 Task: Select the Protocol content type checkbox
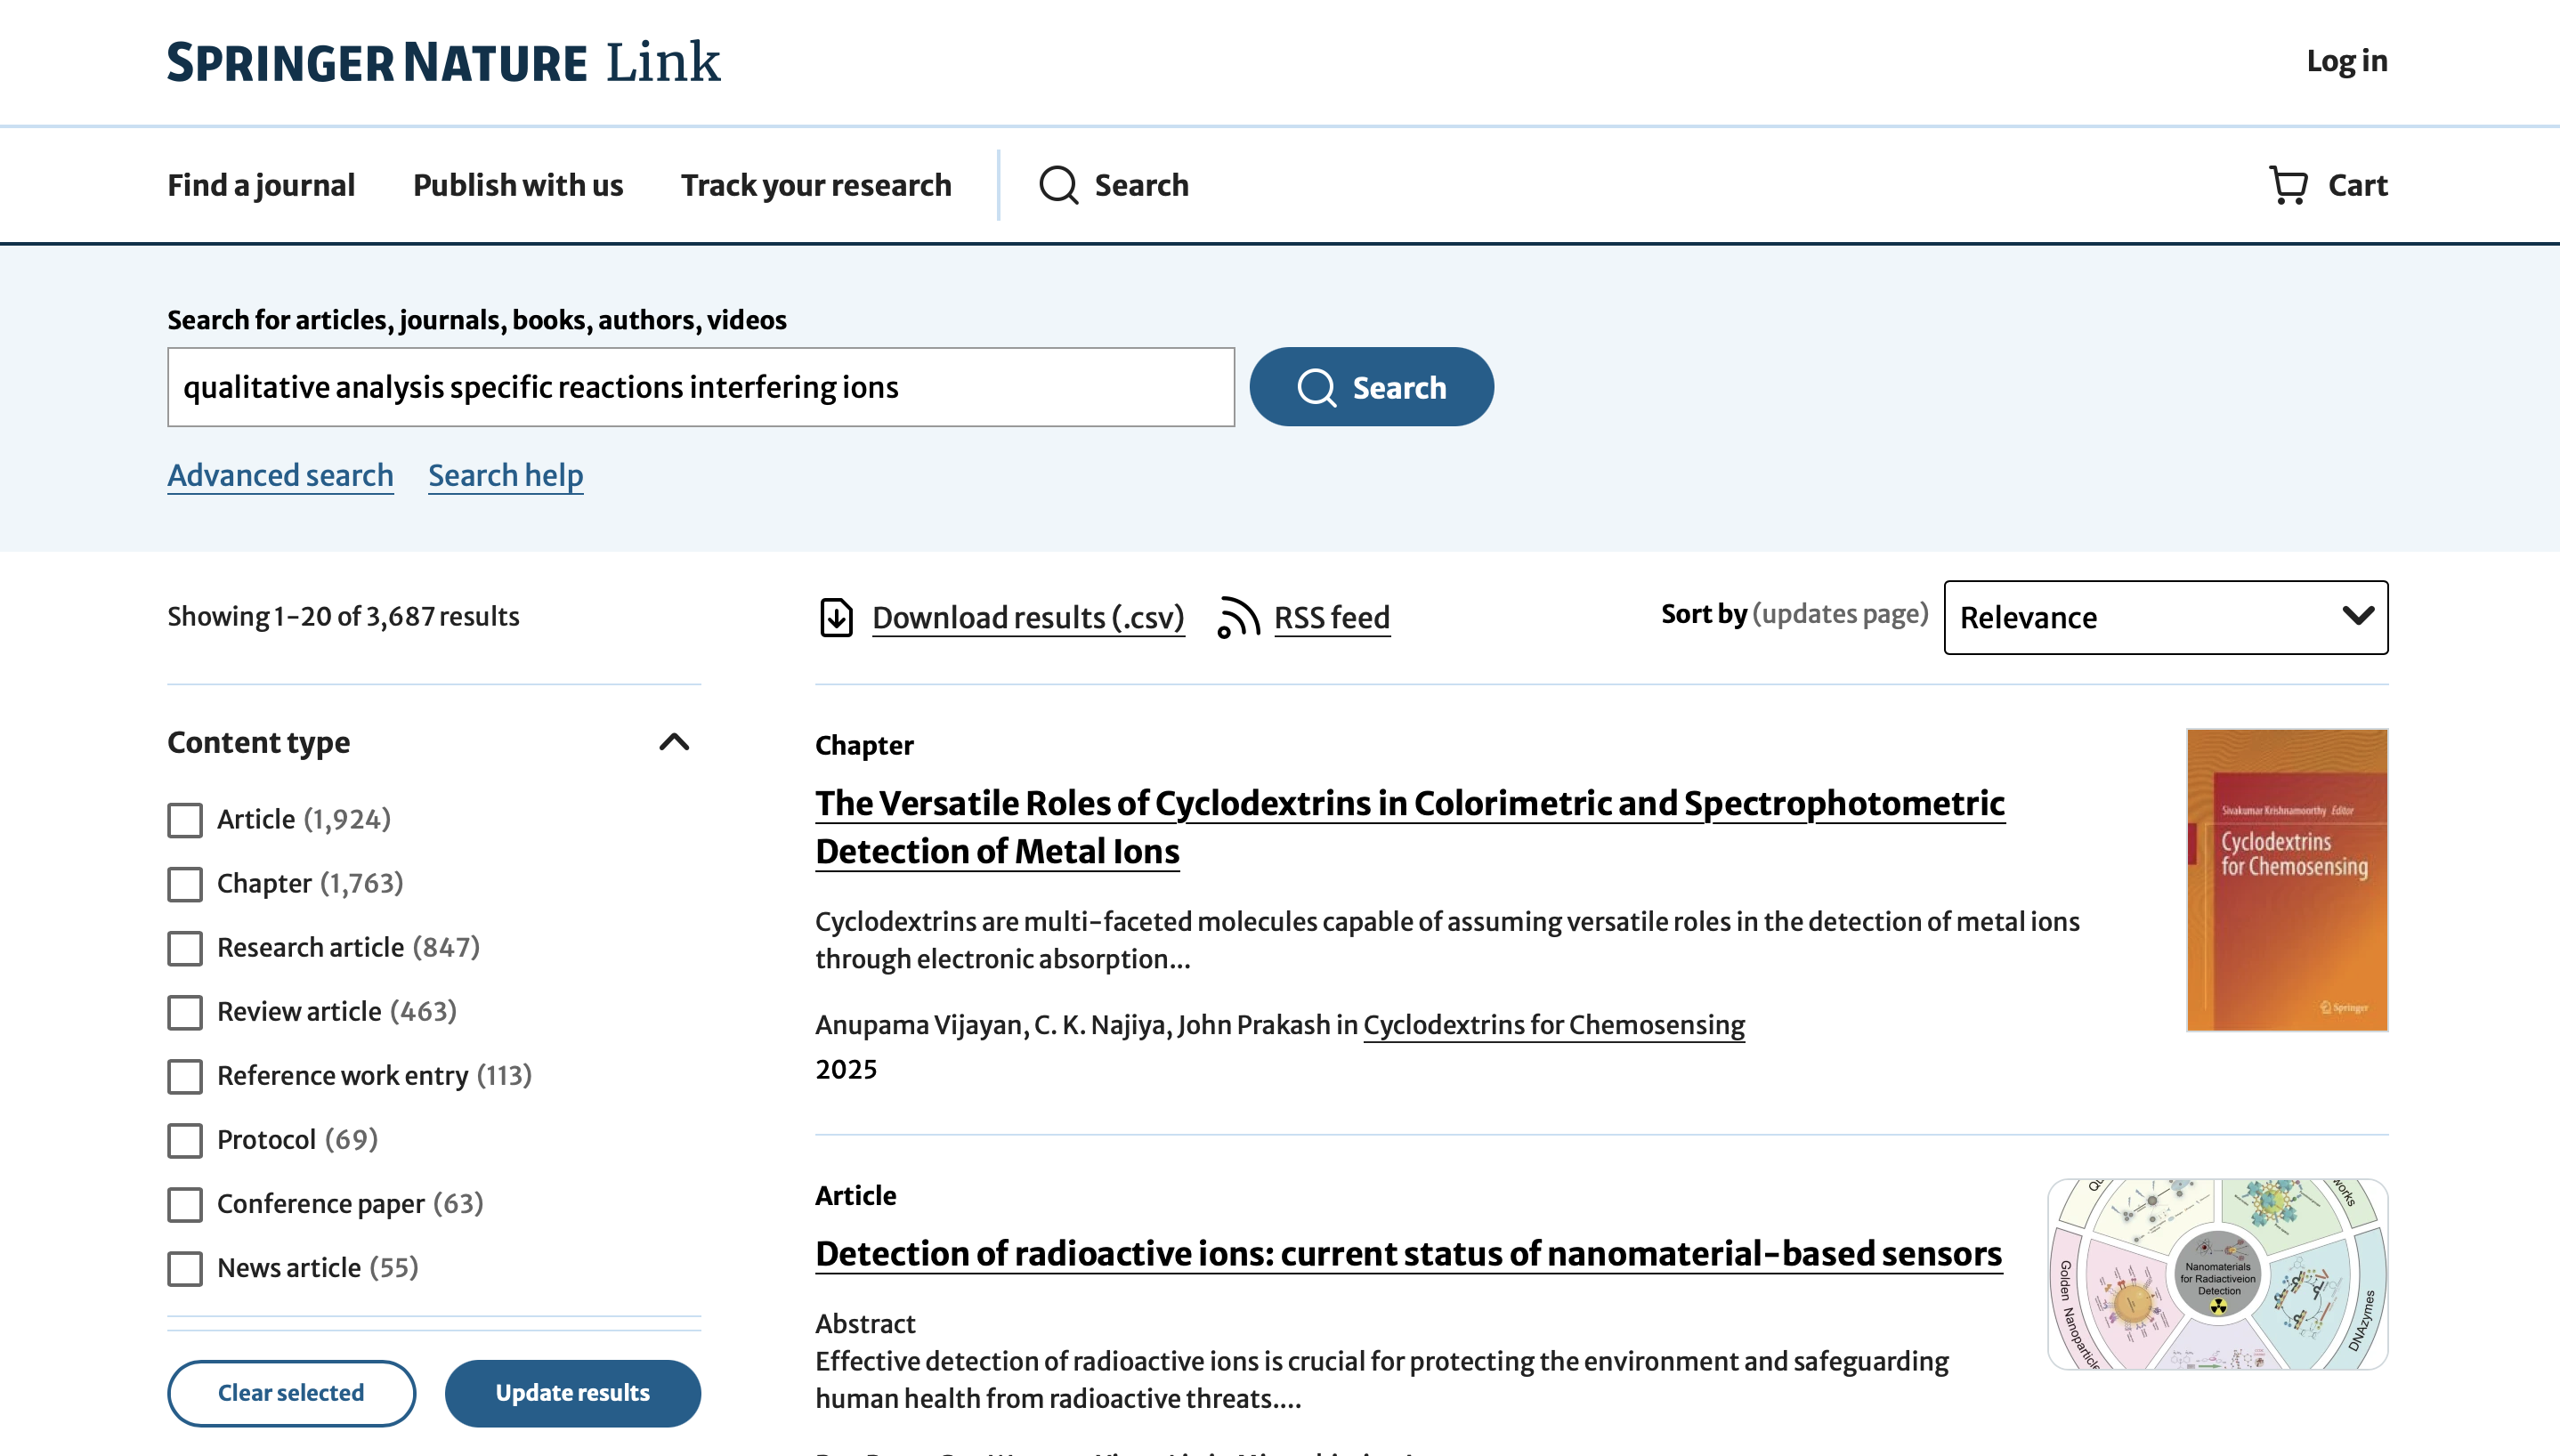[185, 1140]
